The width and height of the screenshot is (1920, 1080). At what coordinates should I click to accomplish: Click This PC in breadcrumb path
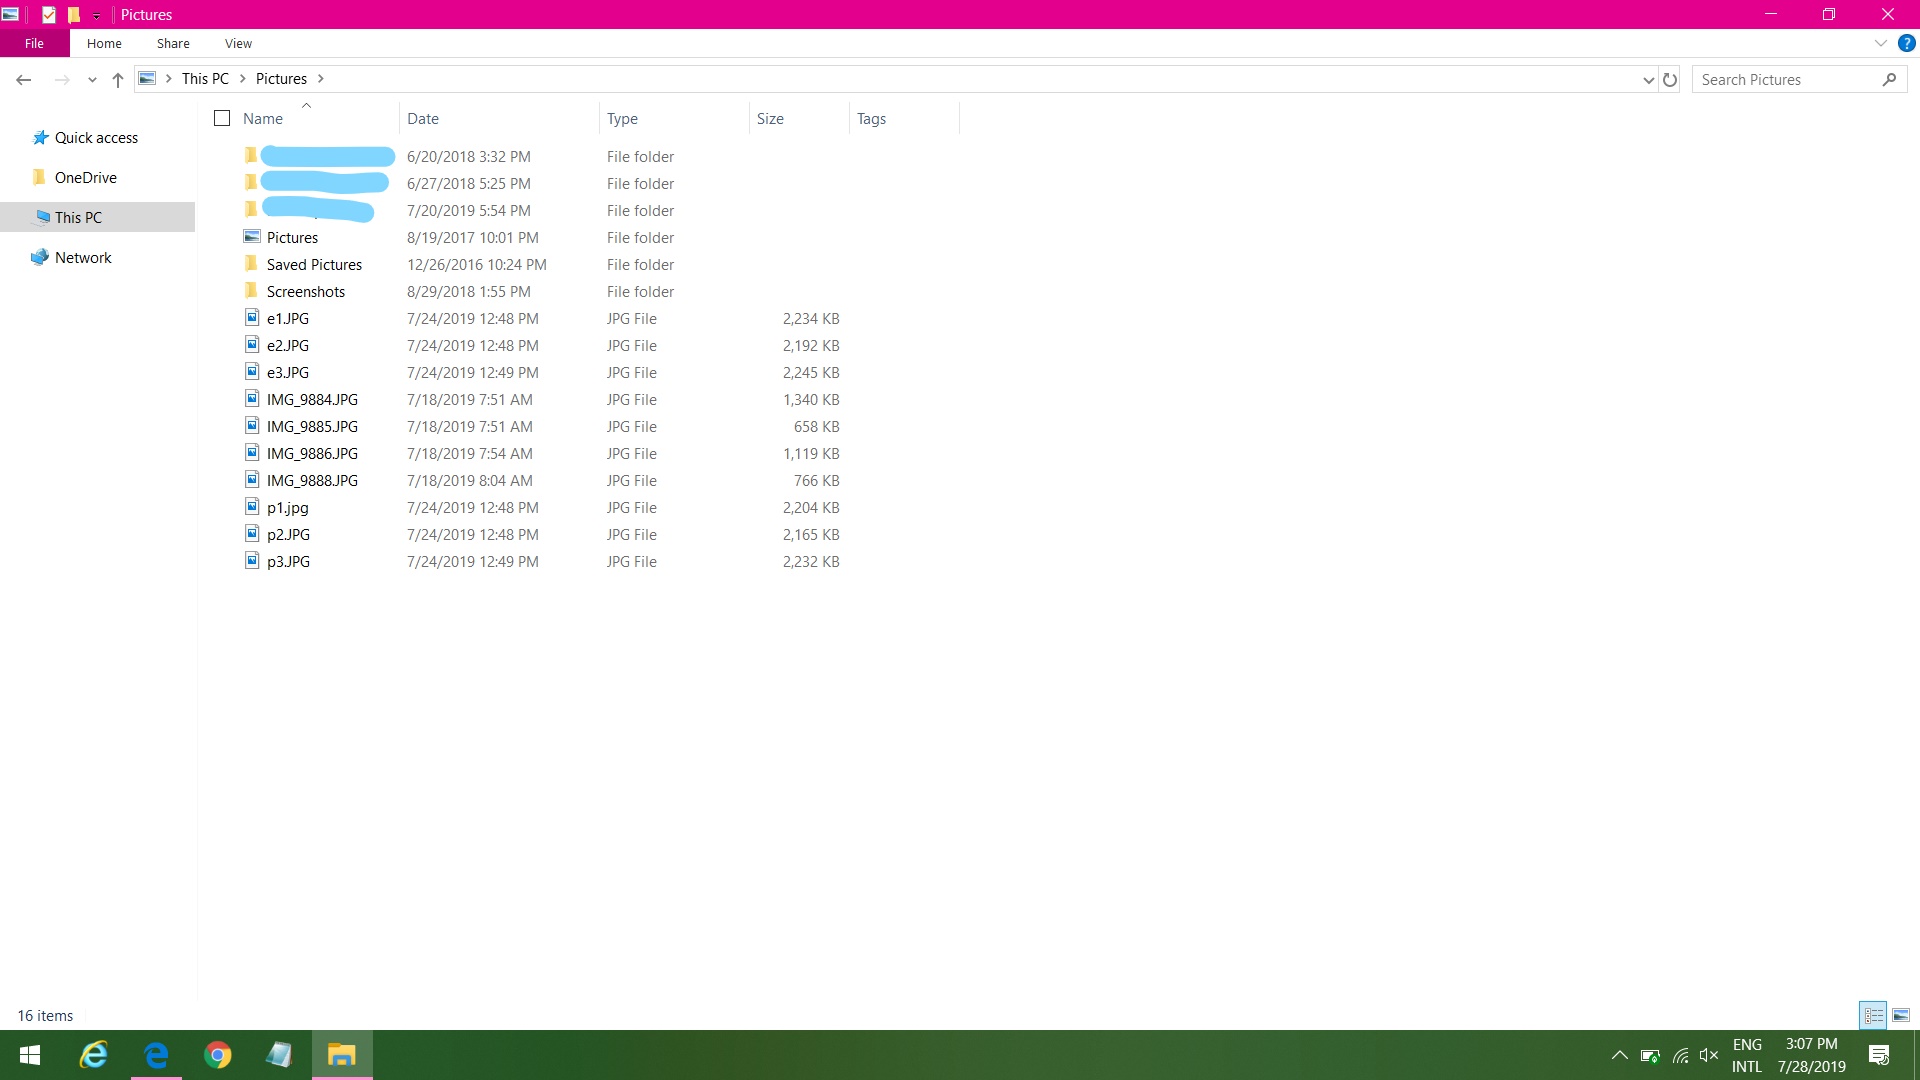point(205,79)
